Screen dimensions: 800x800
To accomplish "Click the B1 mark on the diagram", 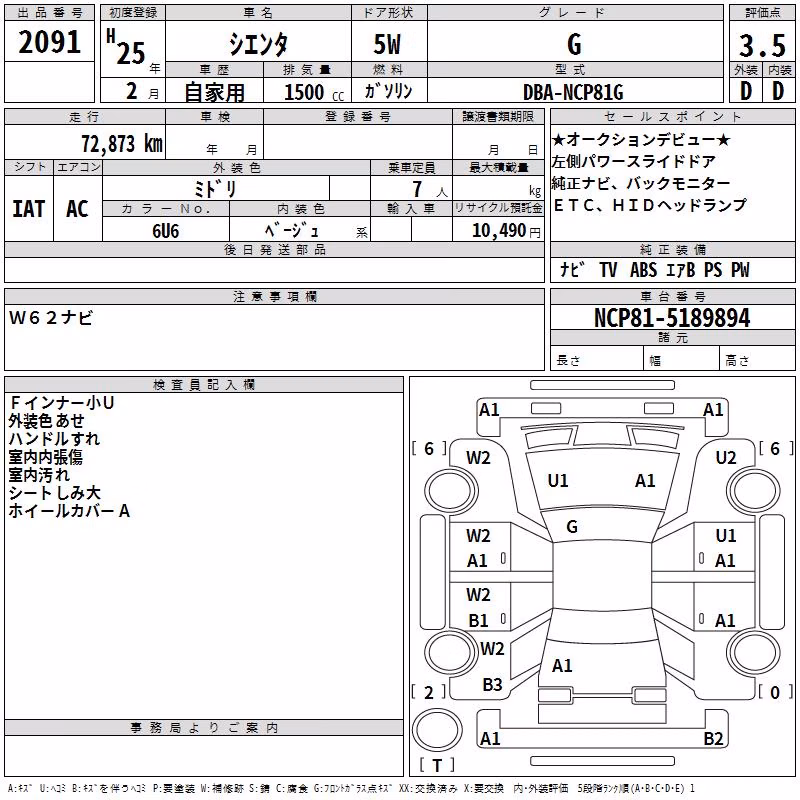I will click(x=479, y=620).
